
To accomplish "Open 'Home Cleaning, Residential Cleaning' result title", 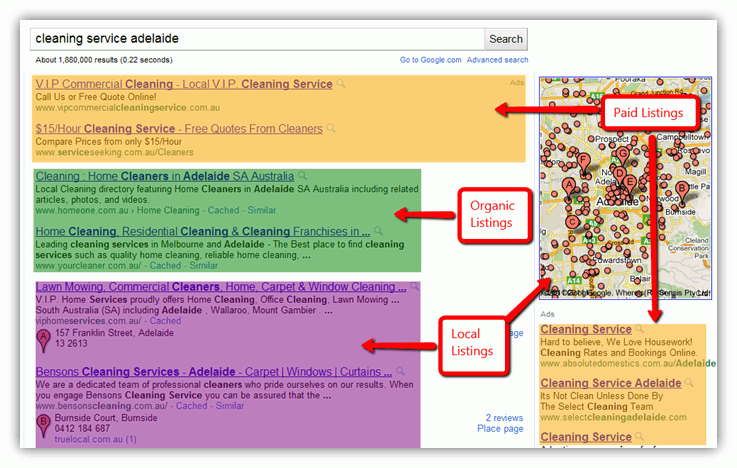I will (203, 232).
